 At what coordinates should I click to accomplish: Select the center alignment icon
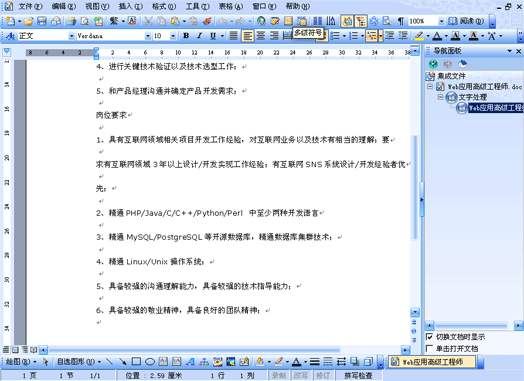coord(261,35)
